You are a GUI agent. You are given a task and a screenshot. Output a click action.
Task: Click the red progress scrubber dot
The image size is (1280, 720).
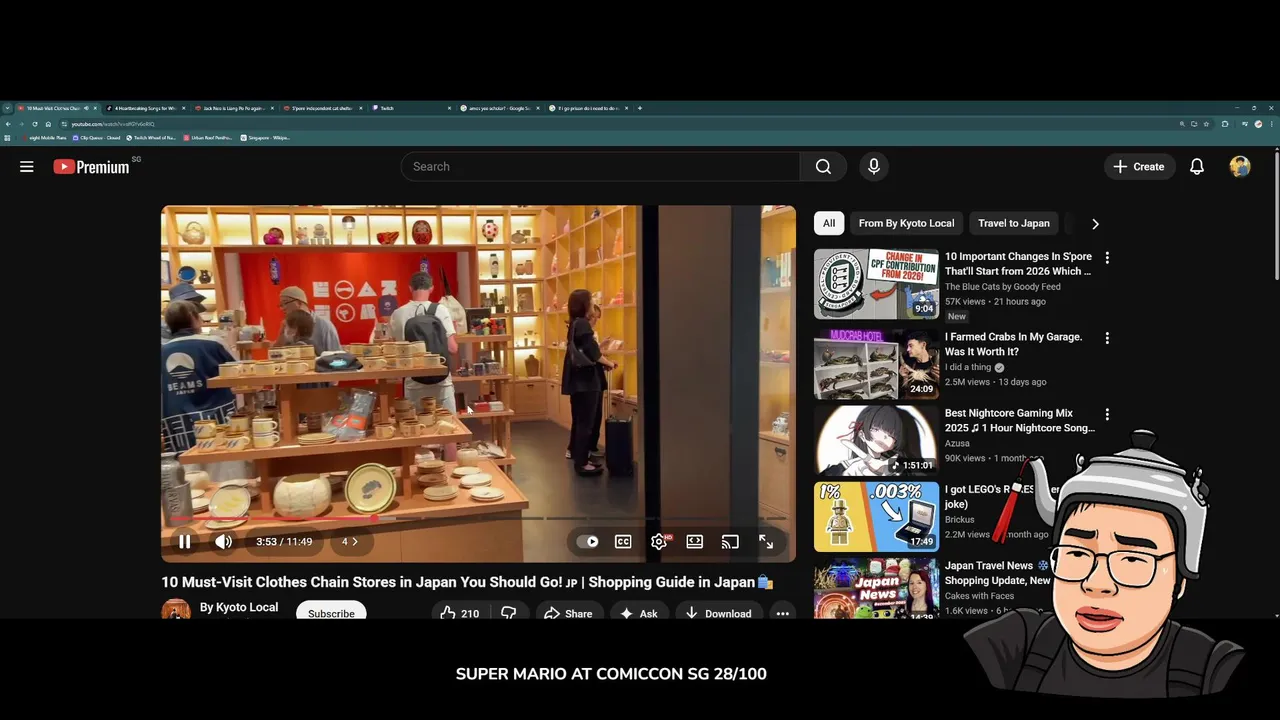(375, 519)
